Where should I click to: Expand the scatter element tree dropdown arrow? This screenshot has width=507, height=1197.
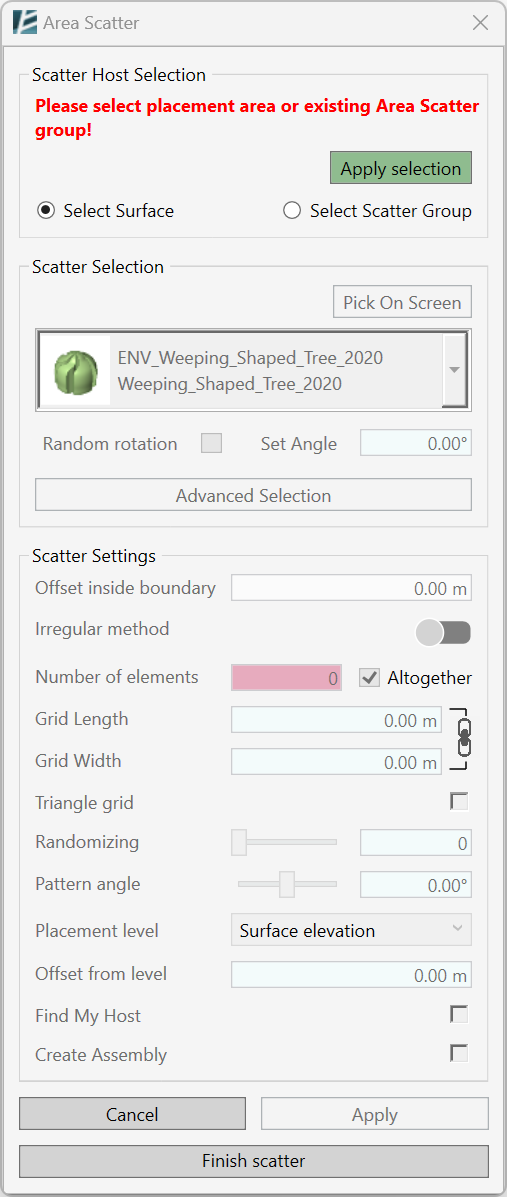pyautogui.click(x=454, y=370)
